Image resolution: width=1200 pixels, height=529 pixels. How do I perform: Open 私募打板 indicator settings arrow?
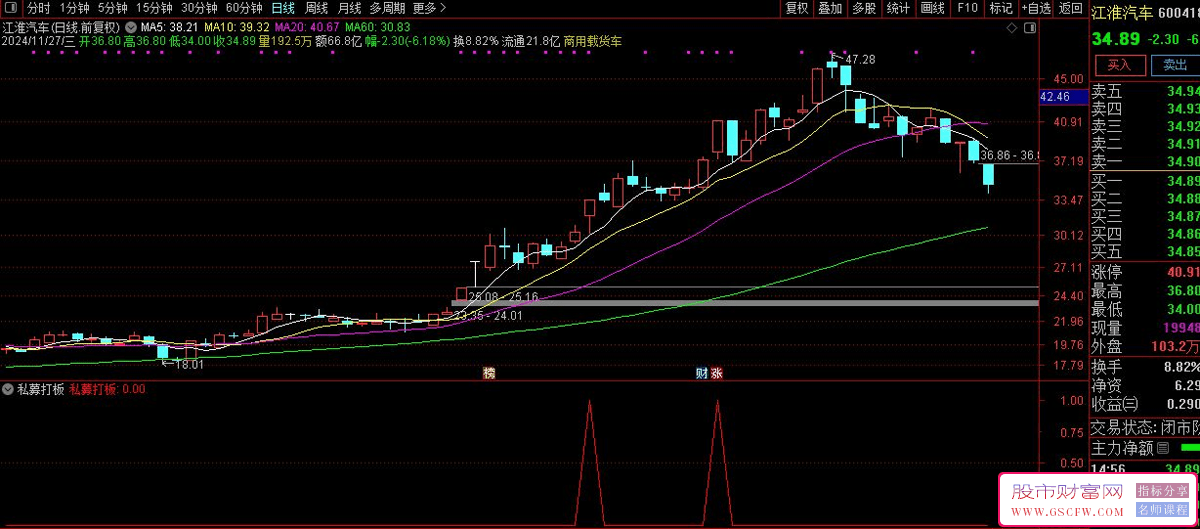9,389
